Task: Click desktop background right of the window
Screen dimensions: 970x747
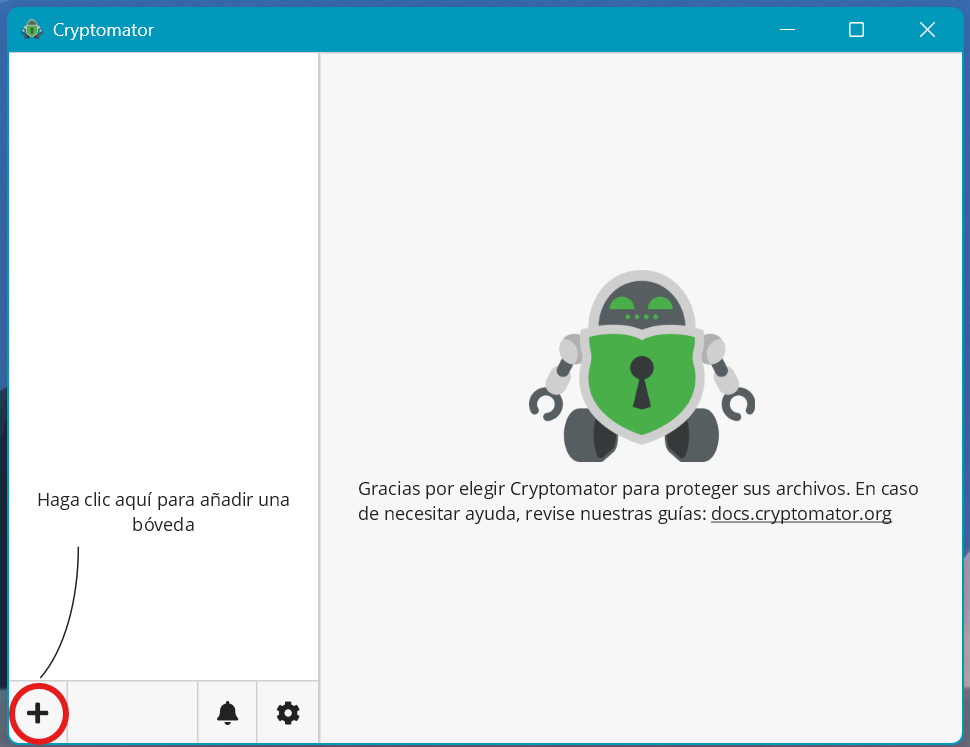Action: tap(966, 400)
